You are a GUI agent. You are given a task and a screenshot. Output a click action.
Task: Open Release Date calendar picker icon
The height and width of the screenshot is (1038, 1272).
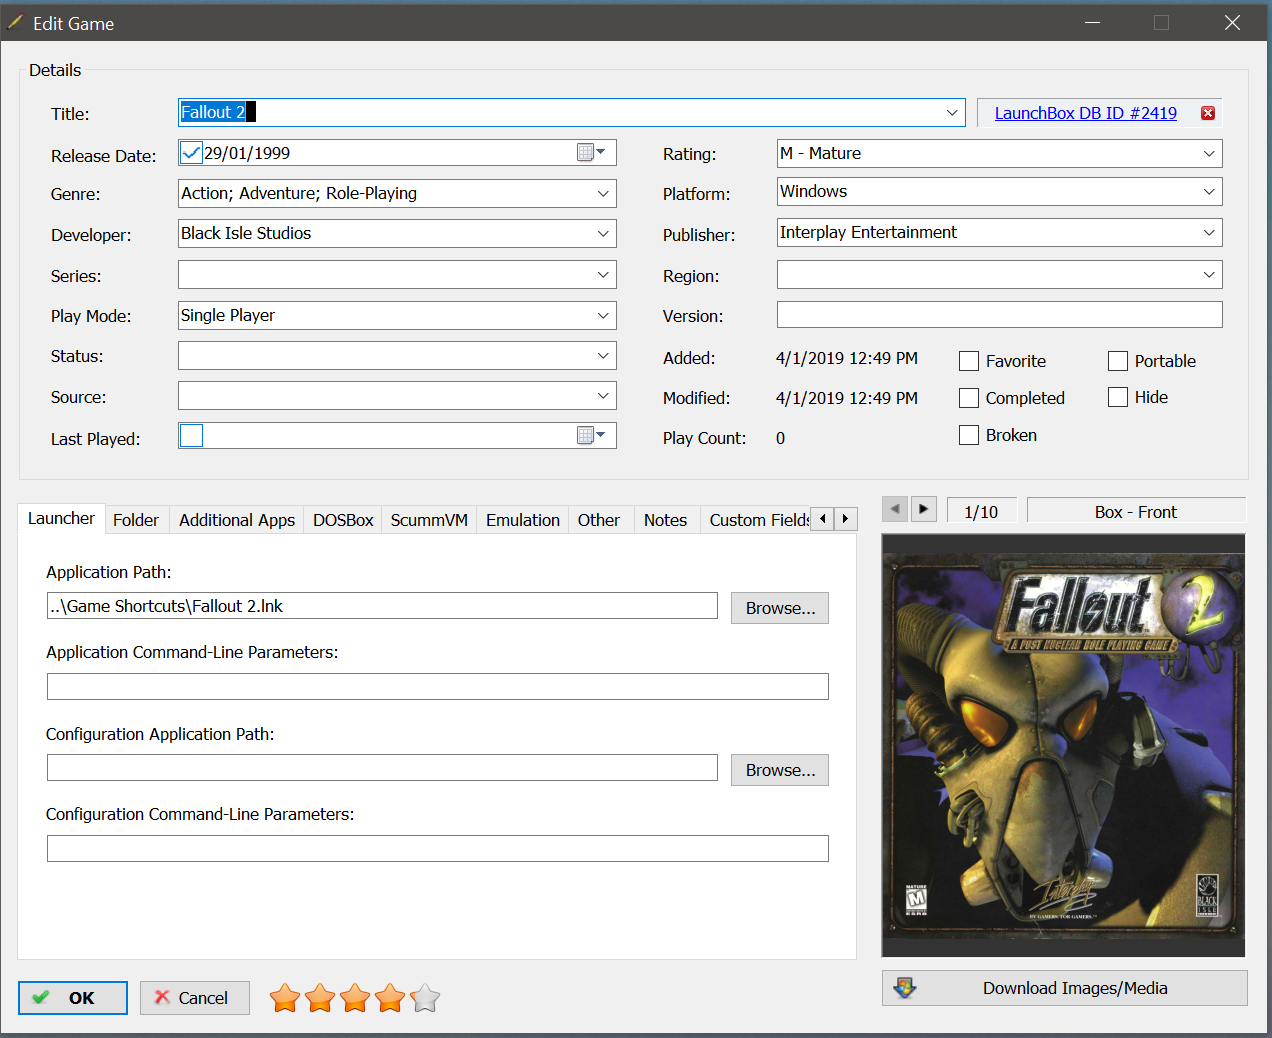[591, 152]
